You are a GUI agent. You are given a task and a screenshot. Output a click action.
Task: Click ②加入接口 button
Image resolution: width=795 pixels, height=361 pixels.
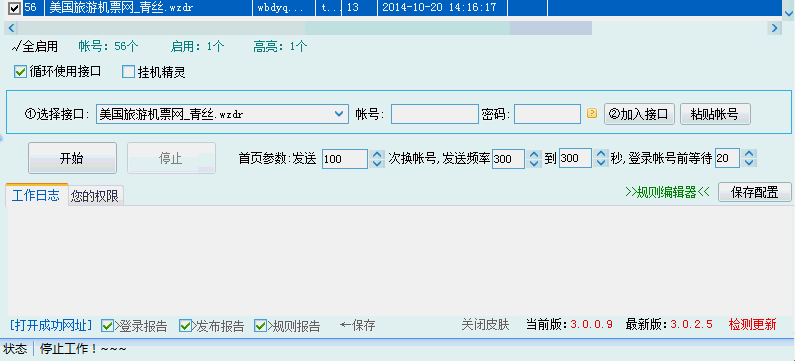pos(639,114)
